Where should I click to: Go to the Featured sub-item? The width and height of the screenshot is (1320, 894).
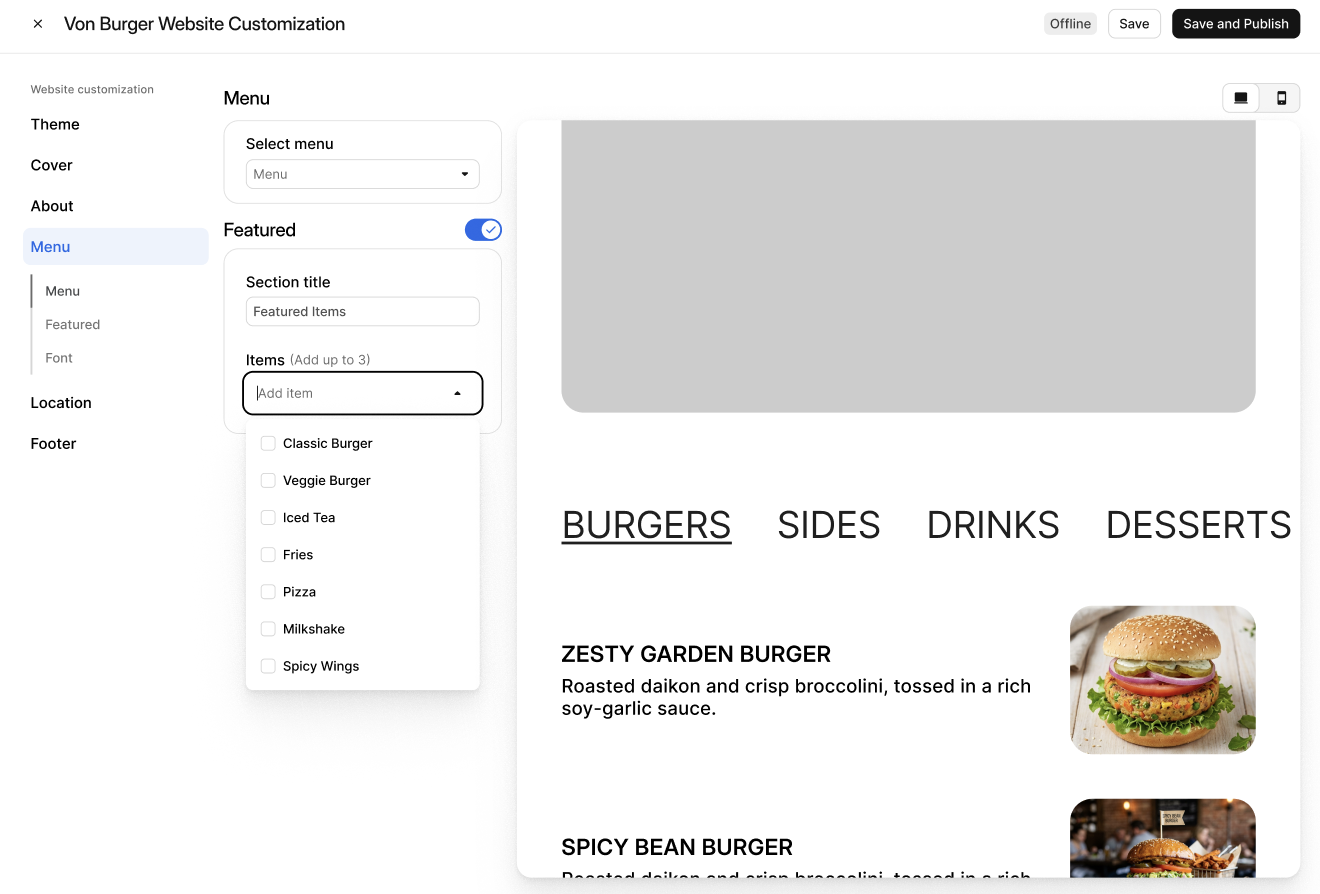[x=72, y=324]
